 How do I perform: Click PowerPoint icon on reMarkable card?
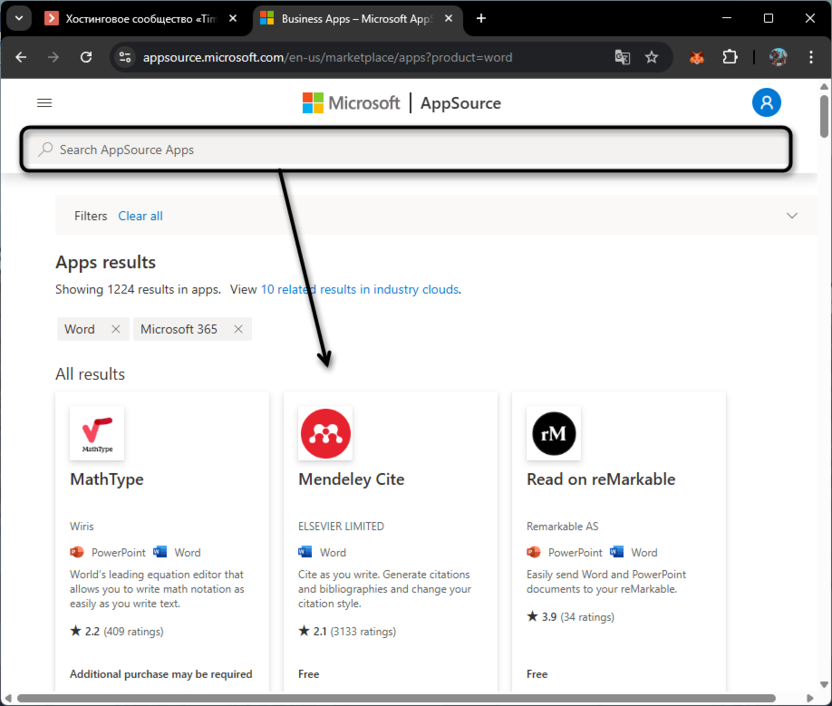coord(533,552)
